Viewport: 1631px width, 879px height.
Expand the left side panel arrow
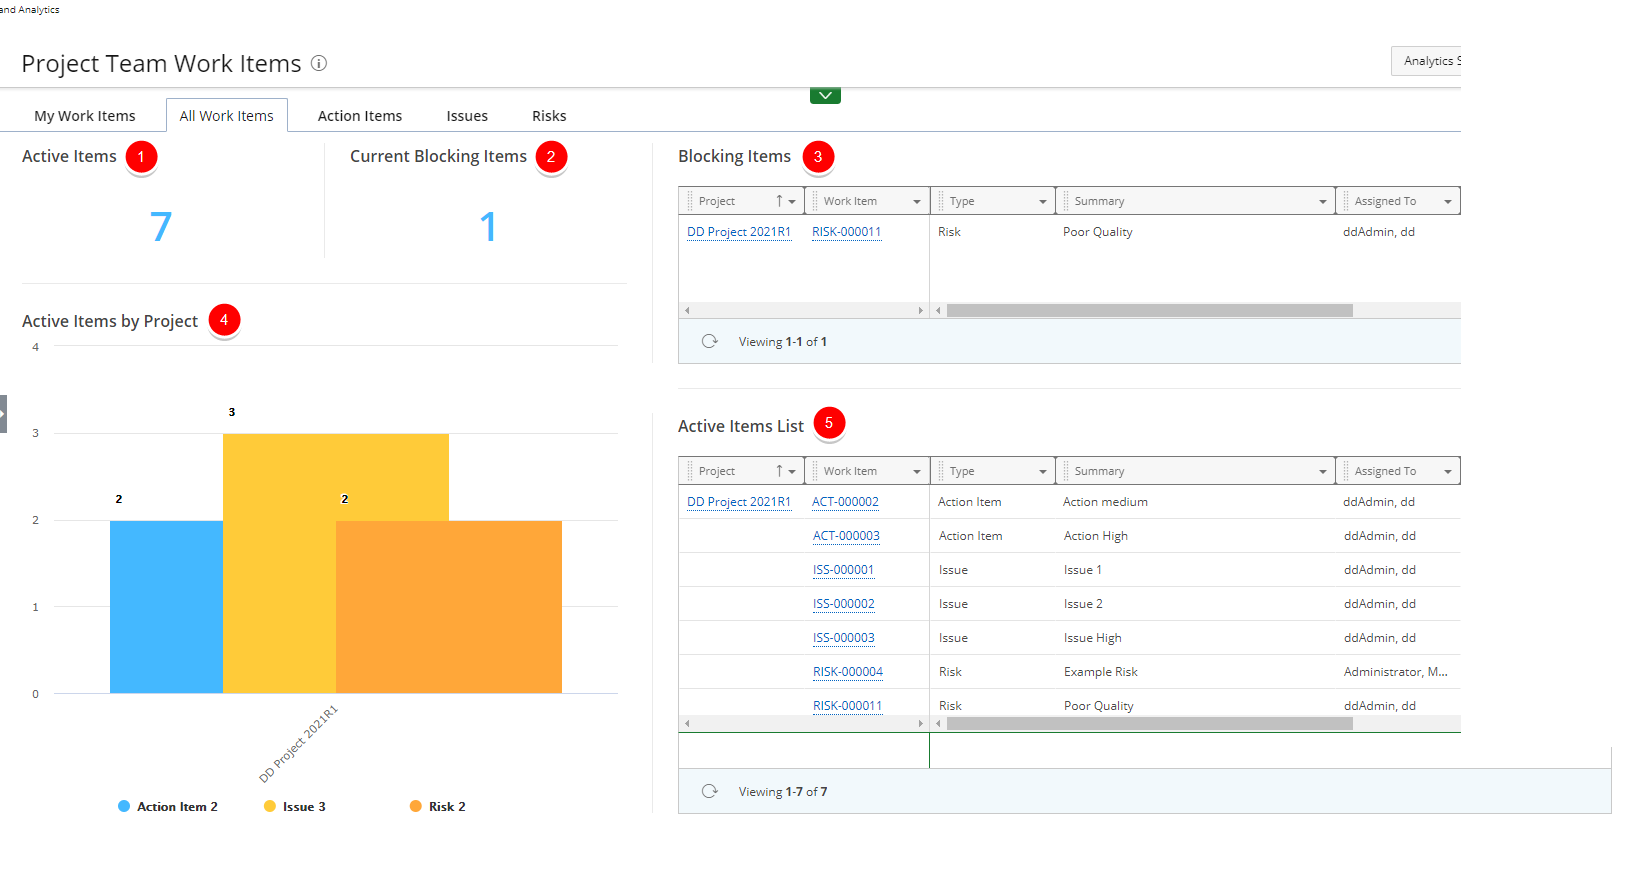click(x=3, y=413)
